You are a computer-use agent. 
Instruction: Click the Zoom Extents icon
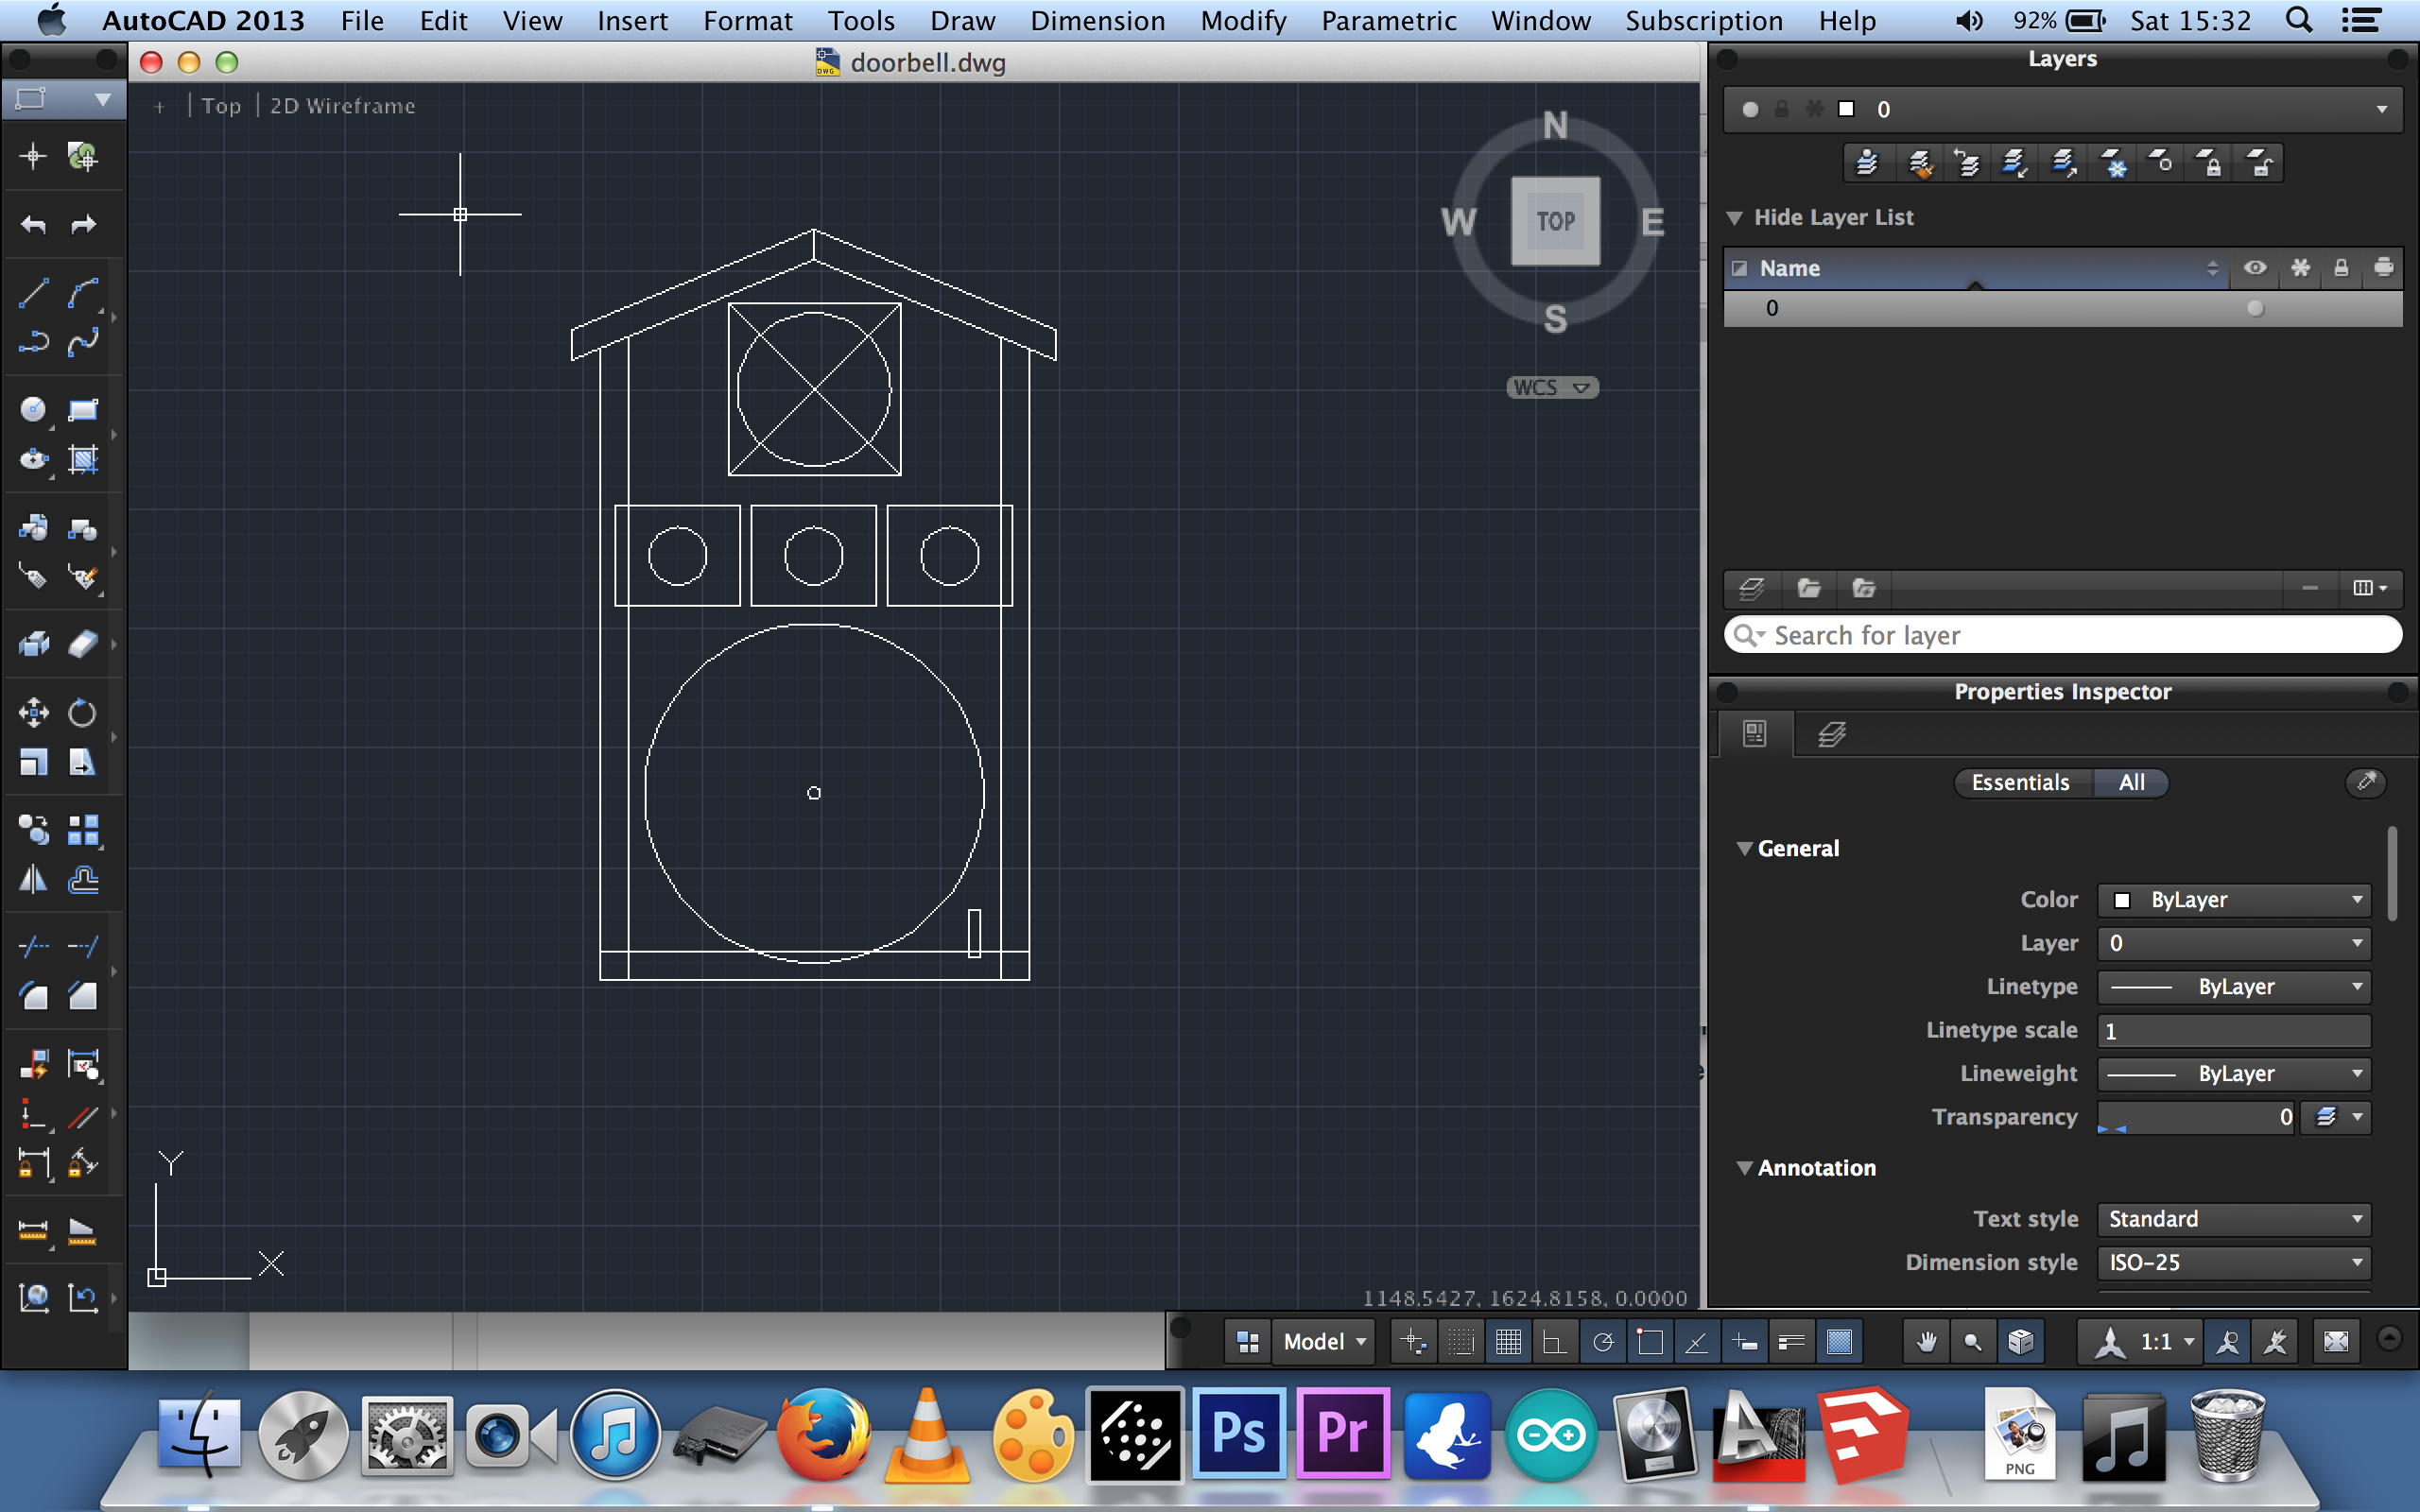(2337, 1341)
